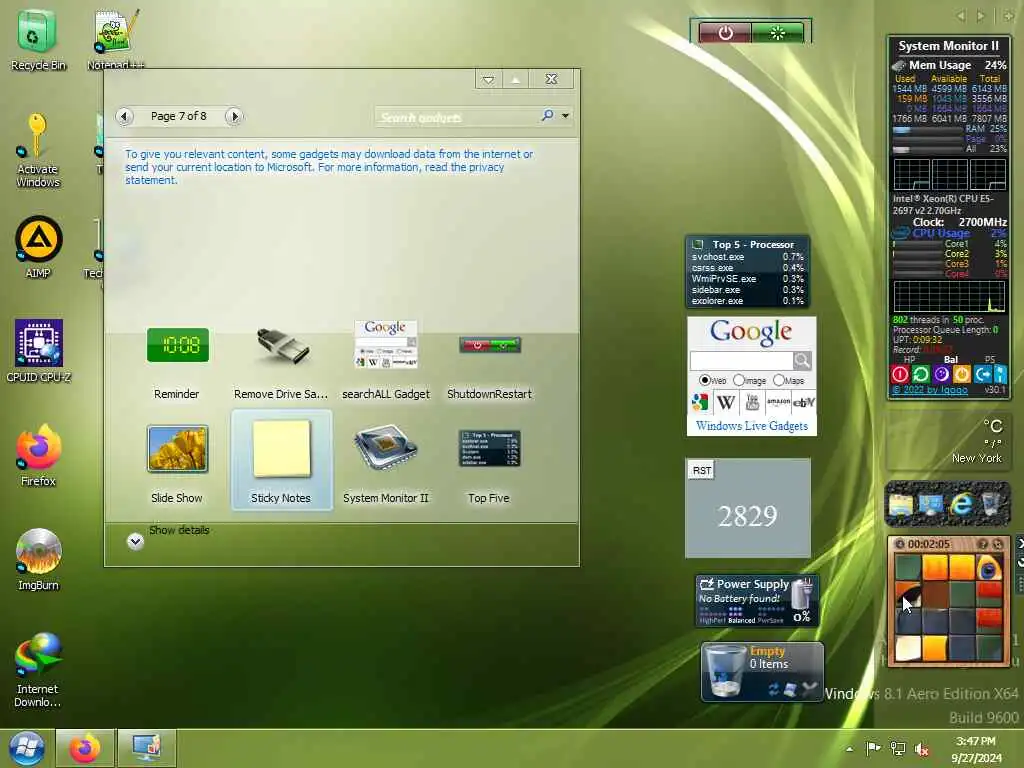Click the Show details label
Screen dimensions: 1024x768
[179, 530]
